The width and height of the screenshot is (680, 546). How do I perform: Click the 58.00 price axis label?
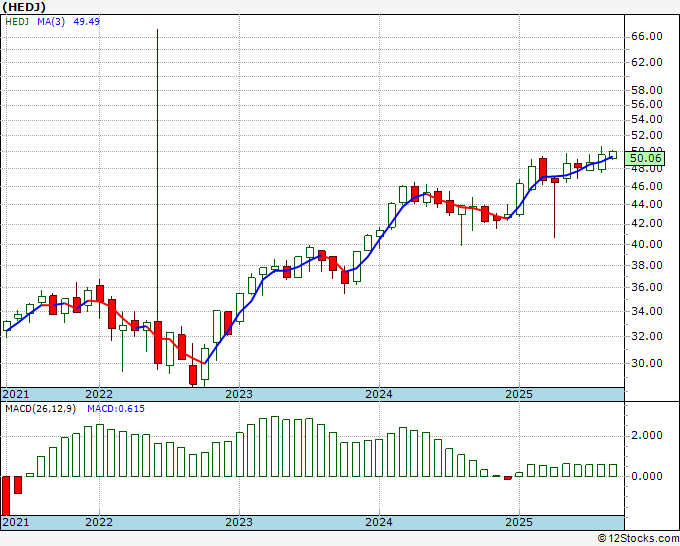click(x=647, y=90)
